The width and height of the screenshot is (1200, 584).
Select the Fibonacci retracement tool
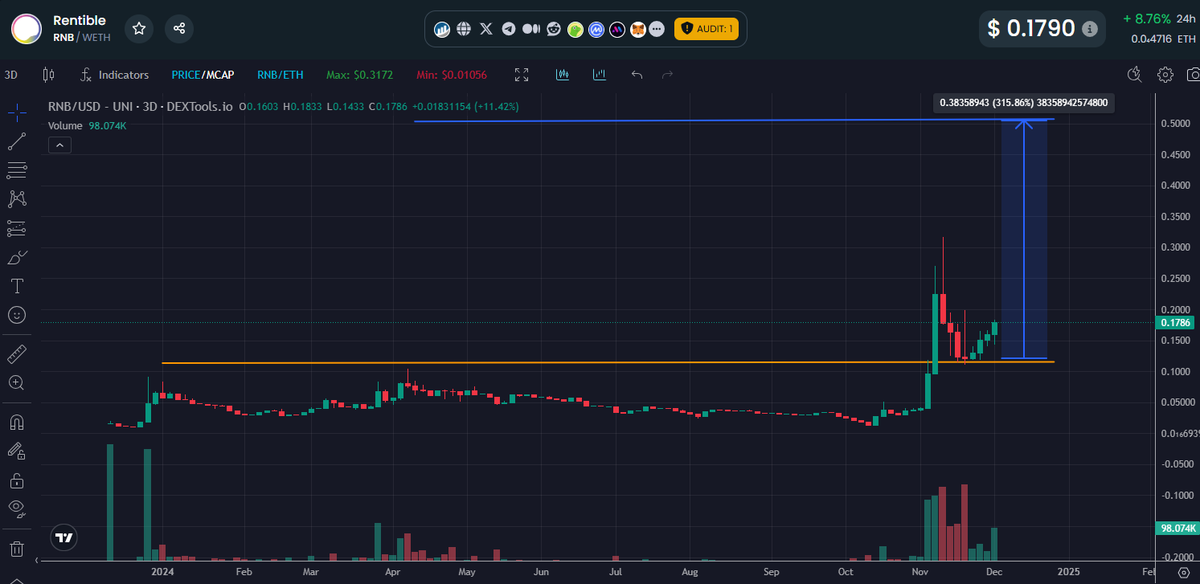[x=16, y=170]
